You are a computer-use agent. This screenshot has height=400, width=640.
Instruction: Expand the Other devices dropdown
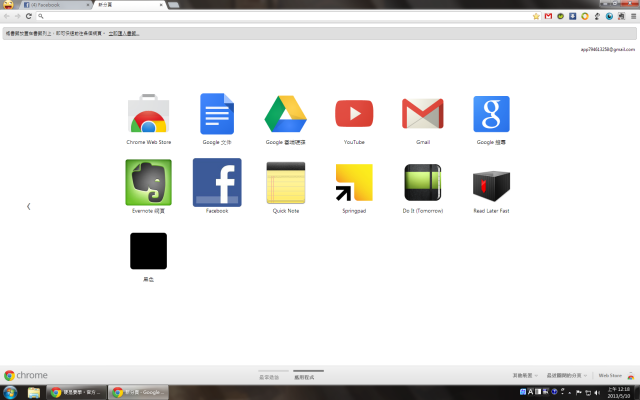click(525, 376)
